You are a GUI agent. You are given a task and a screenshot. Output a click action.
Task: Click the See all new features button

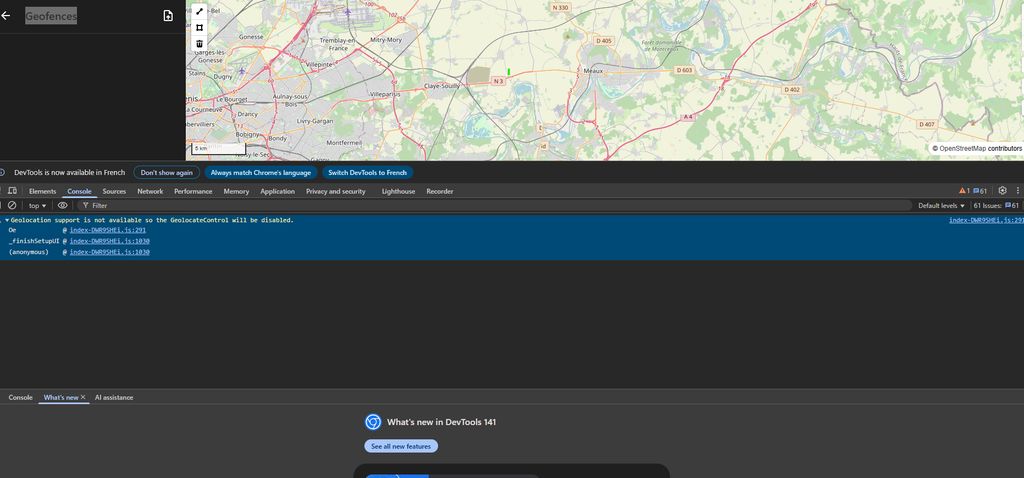click(x=400, y=446)
